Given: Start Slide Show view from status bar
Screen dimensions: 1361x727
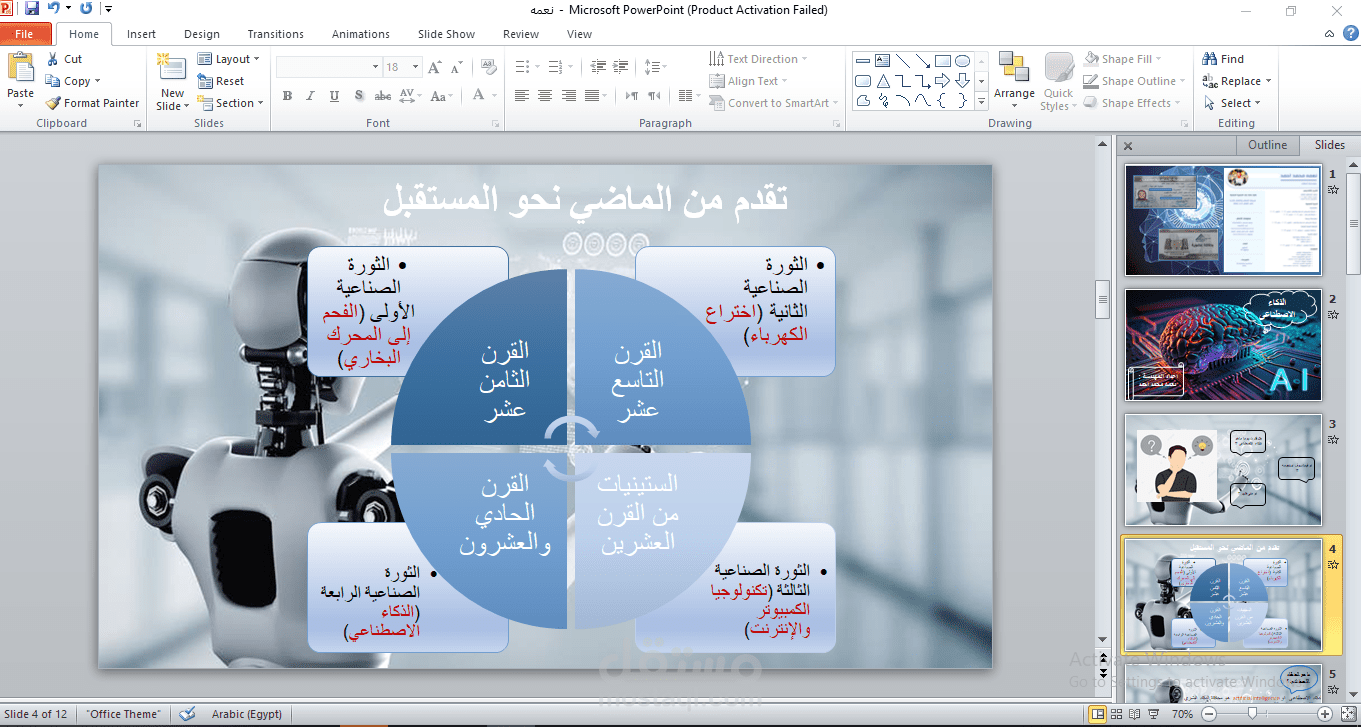Looking at the screenshot, I should click(1155, 714).
